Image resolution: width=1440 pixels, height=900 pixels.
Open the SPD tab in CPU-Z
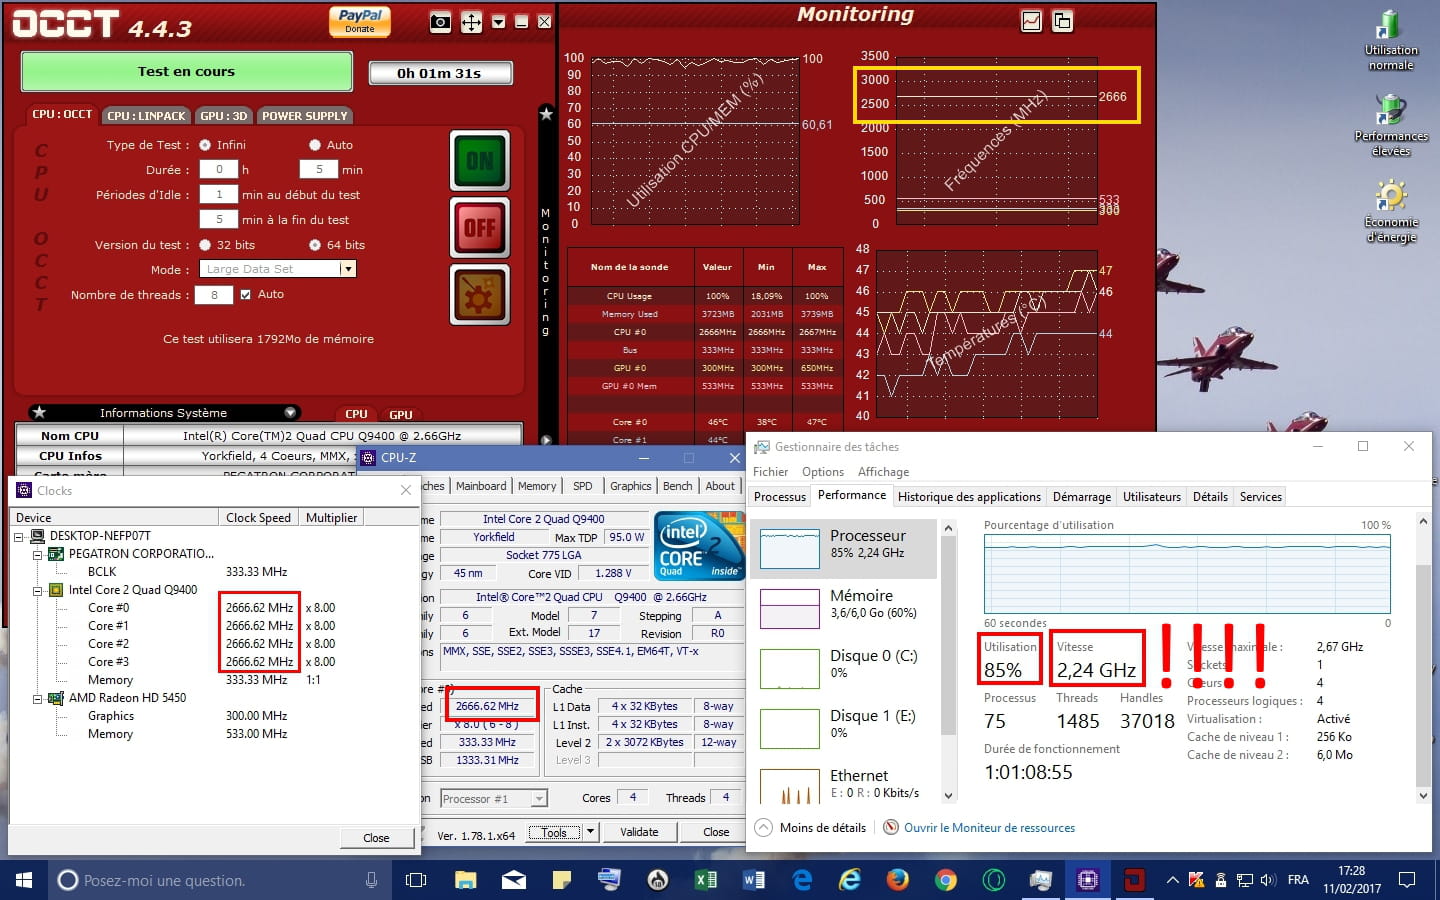(x=582, y=486)
